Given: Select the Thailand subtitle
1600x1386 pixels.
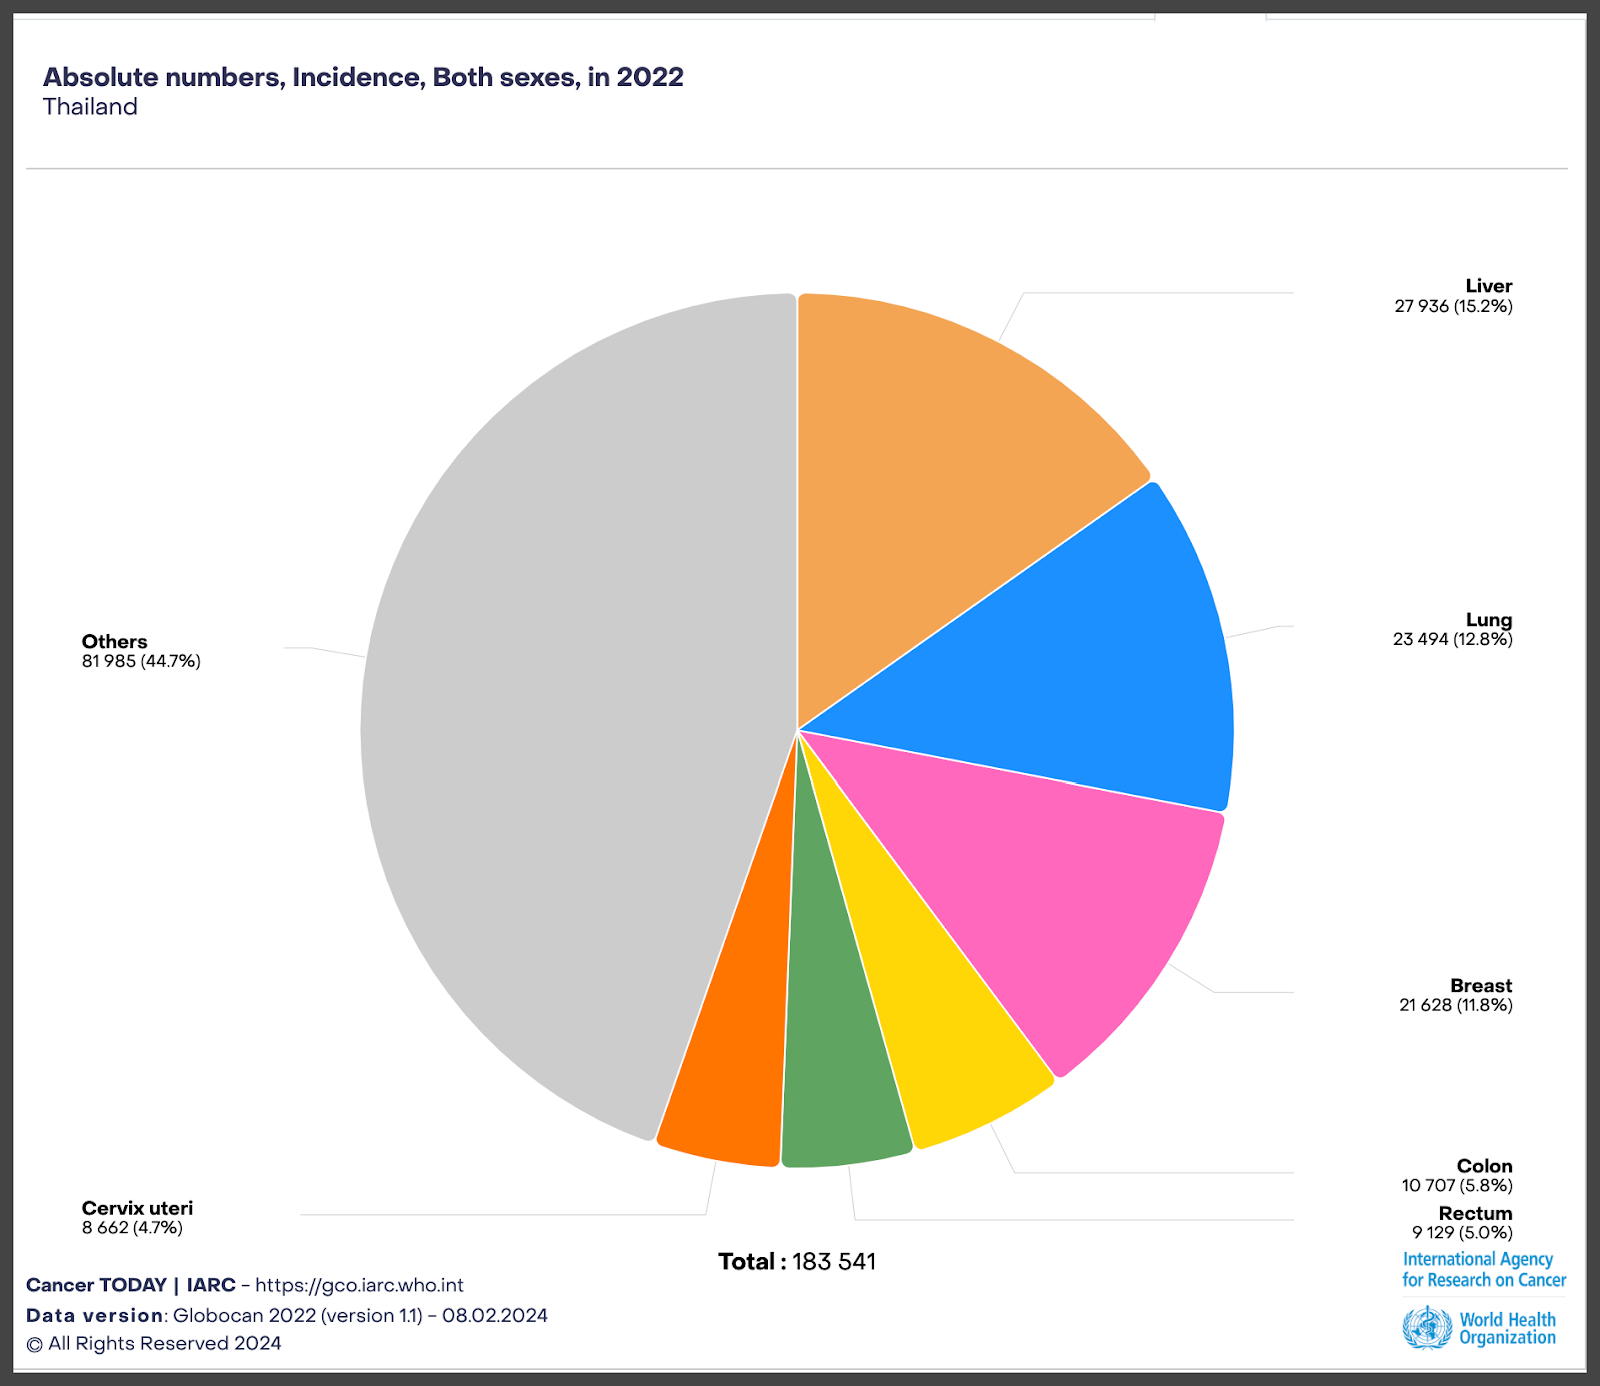Looking at the screenshot, I should (x=90, y=107).
